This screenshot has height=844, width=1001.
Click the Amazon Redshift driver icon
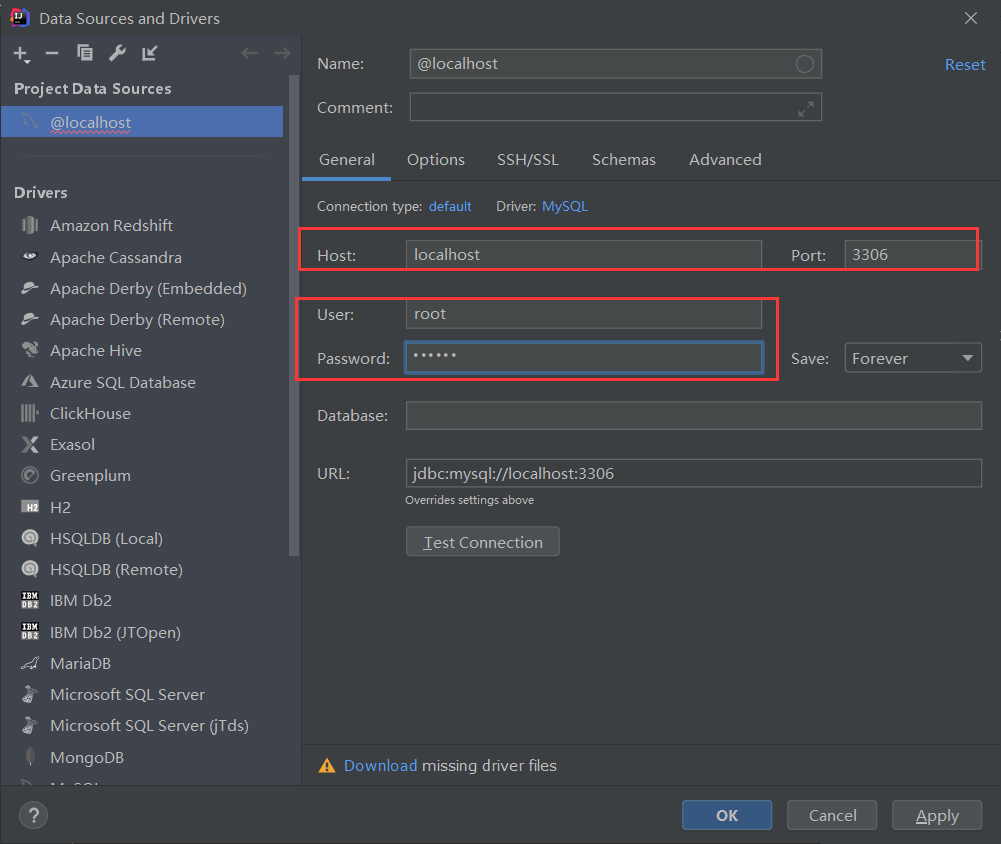click(29, 225)
